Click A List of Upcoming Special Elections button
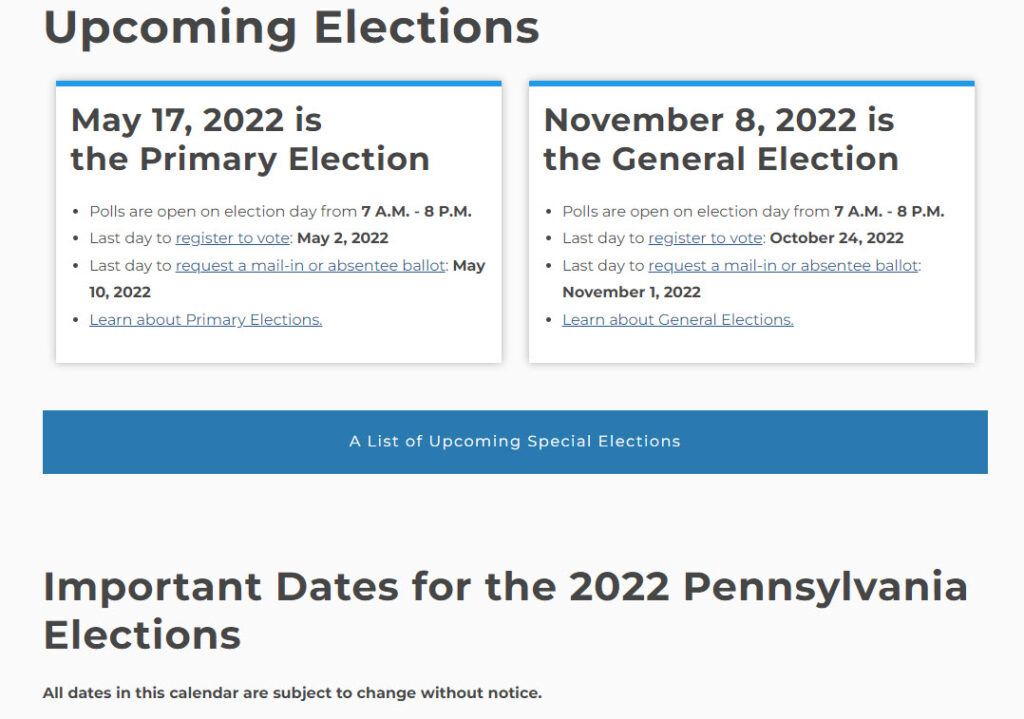This screenshot has height=719, width=1024. coord(515,442)
